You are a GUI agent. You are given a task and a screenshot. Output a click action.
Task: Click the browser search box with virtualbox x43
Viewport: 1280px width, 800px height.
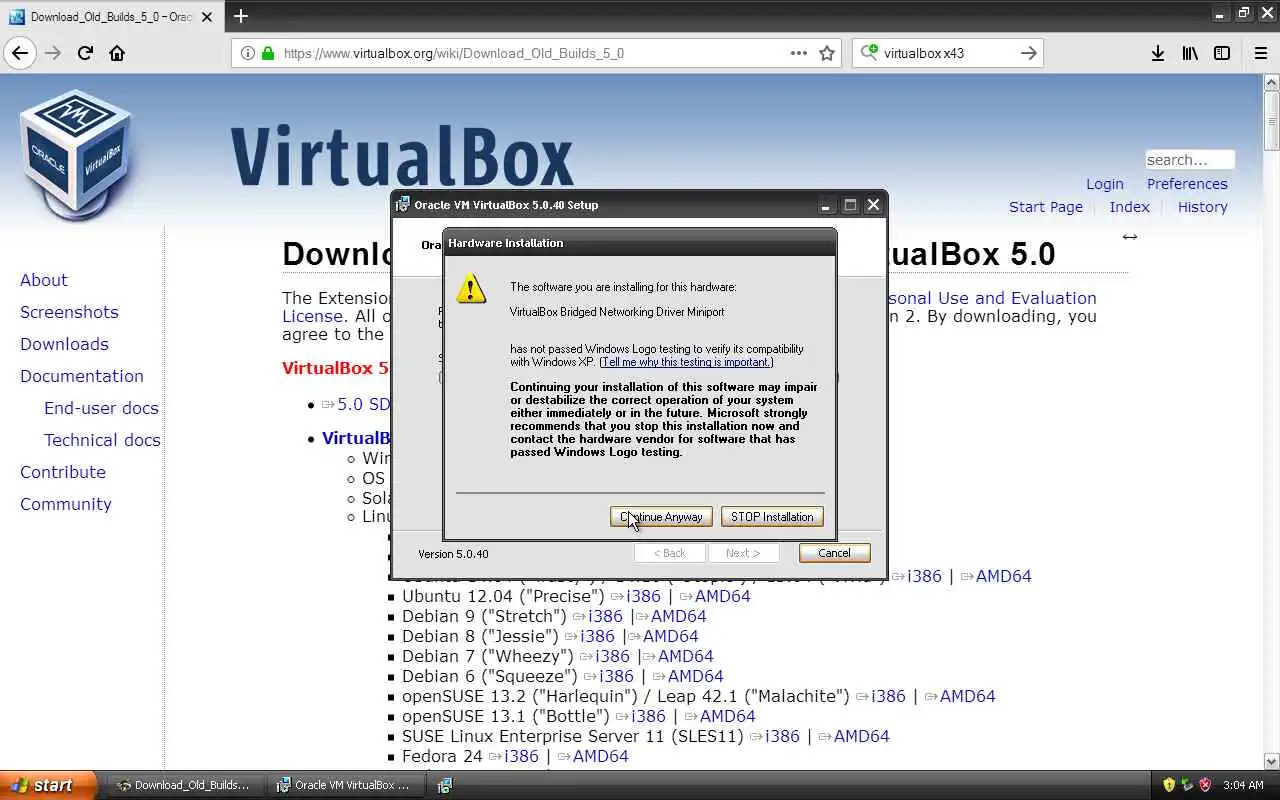[x=947, y=53]
